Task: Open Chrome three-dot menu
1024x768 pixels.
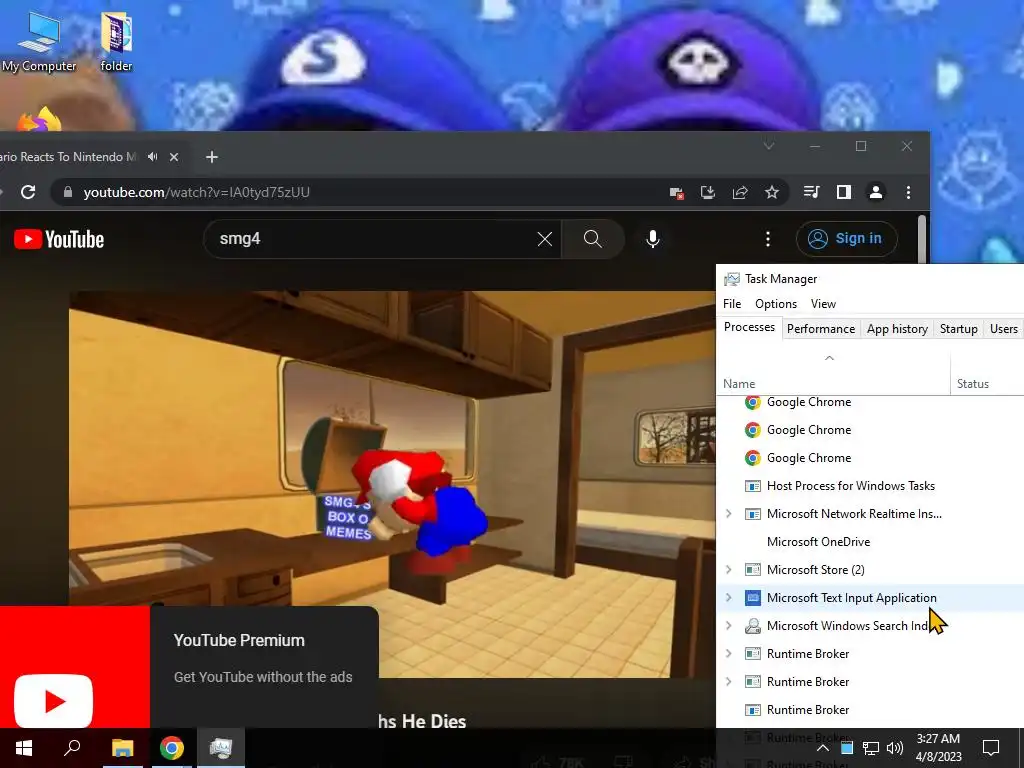Action: point(908,192)
